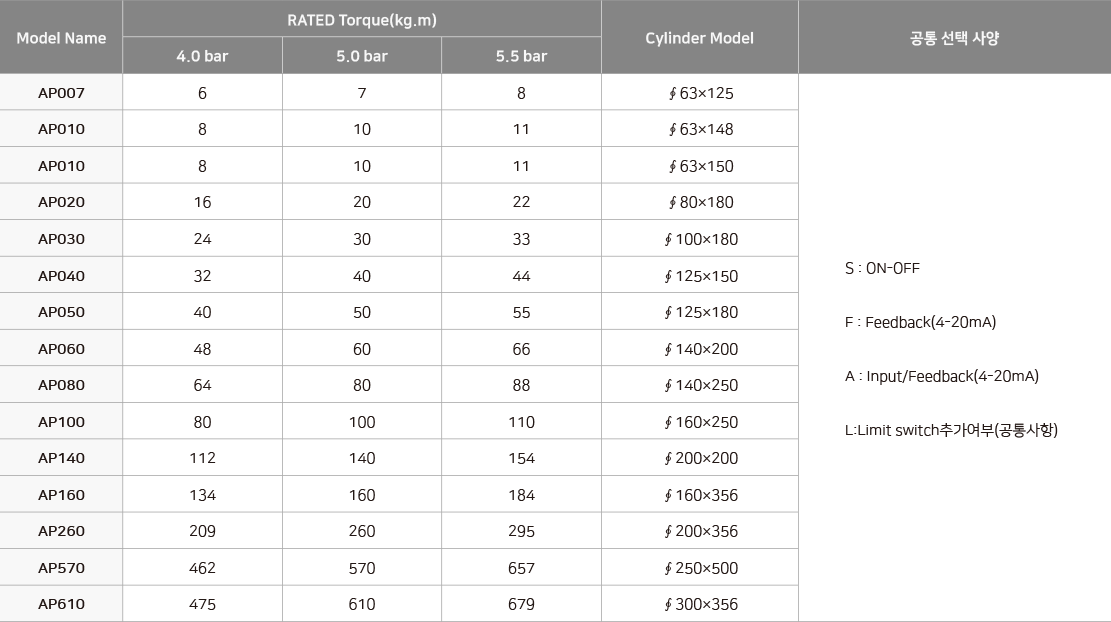
Task: Click the S : ON-OFF option text
Action: click(x=882, y=268)
